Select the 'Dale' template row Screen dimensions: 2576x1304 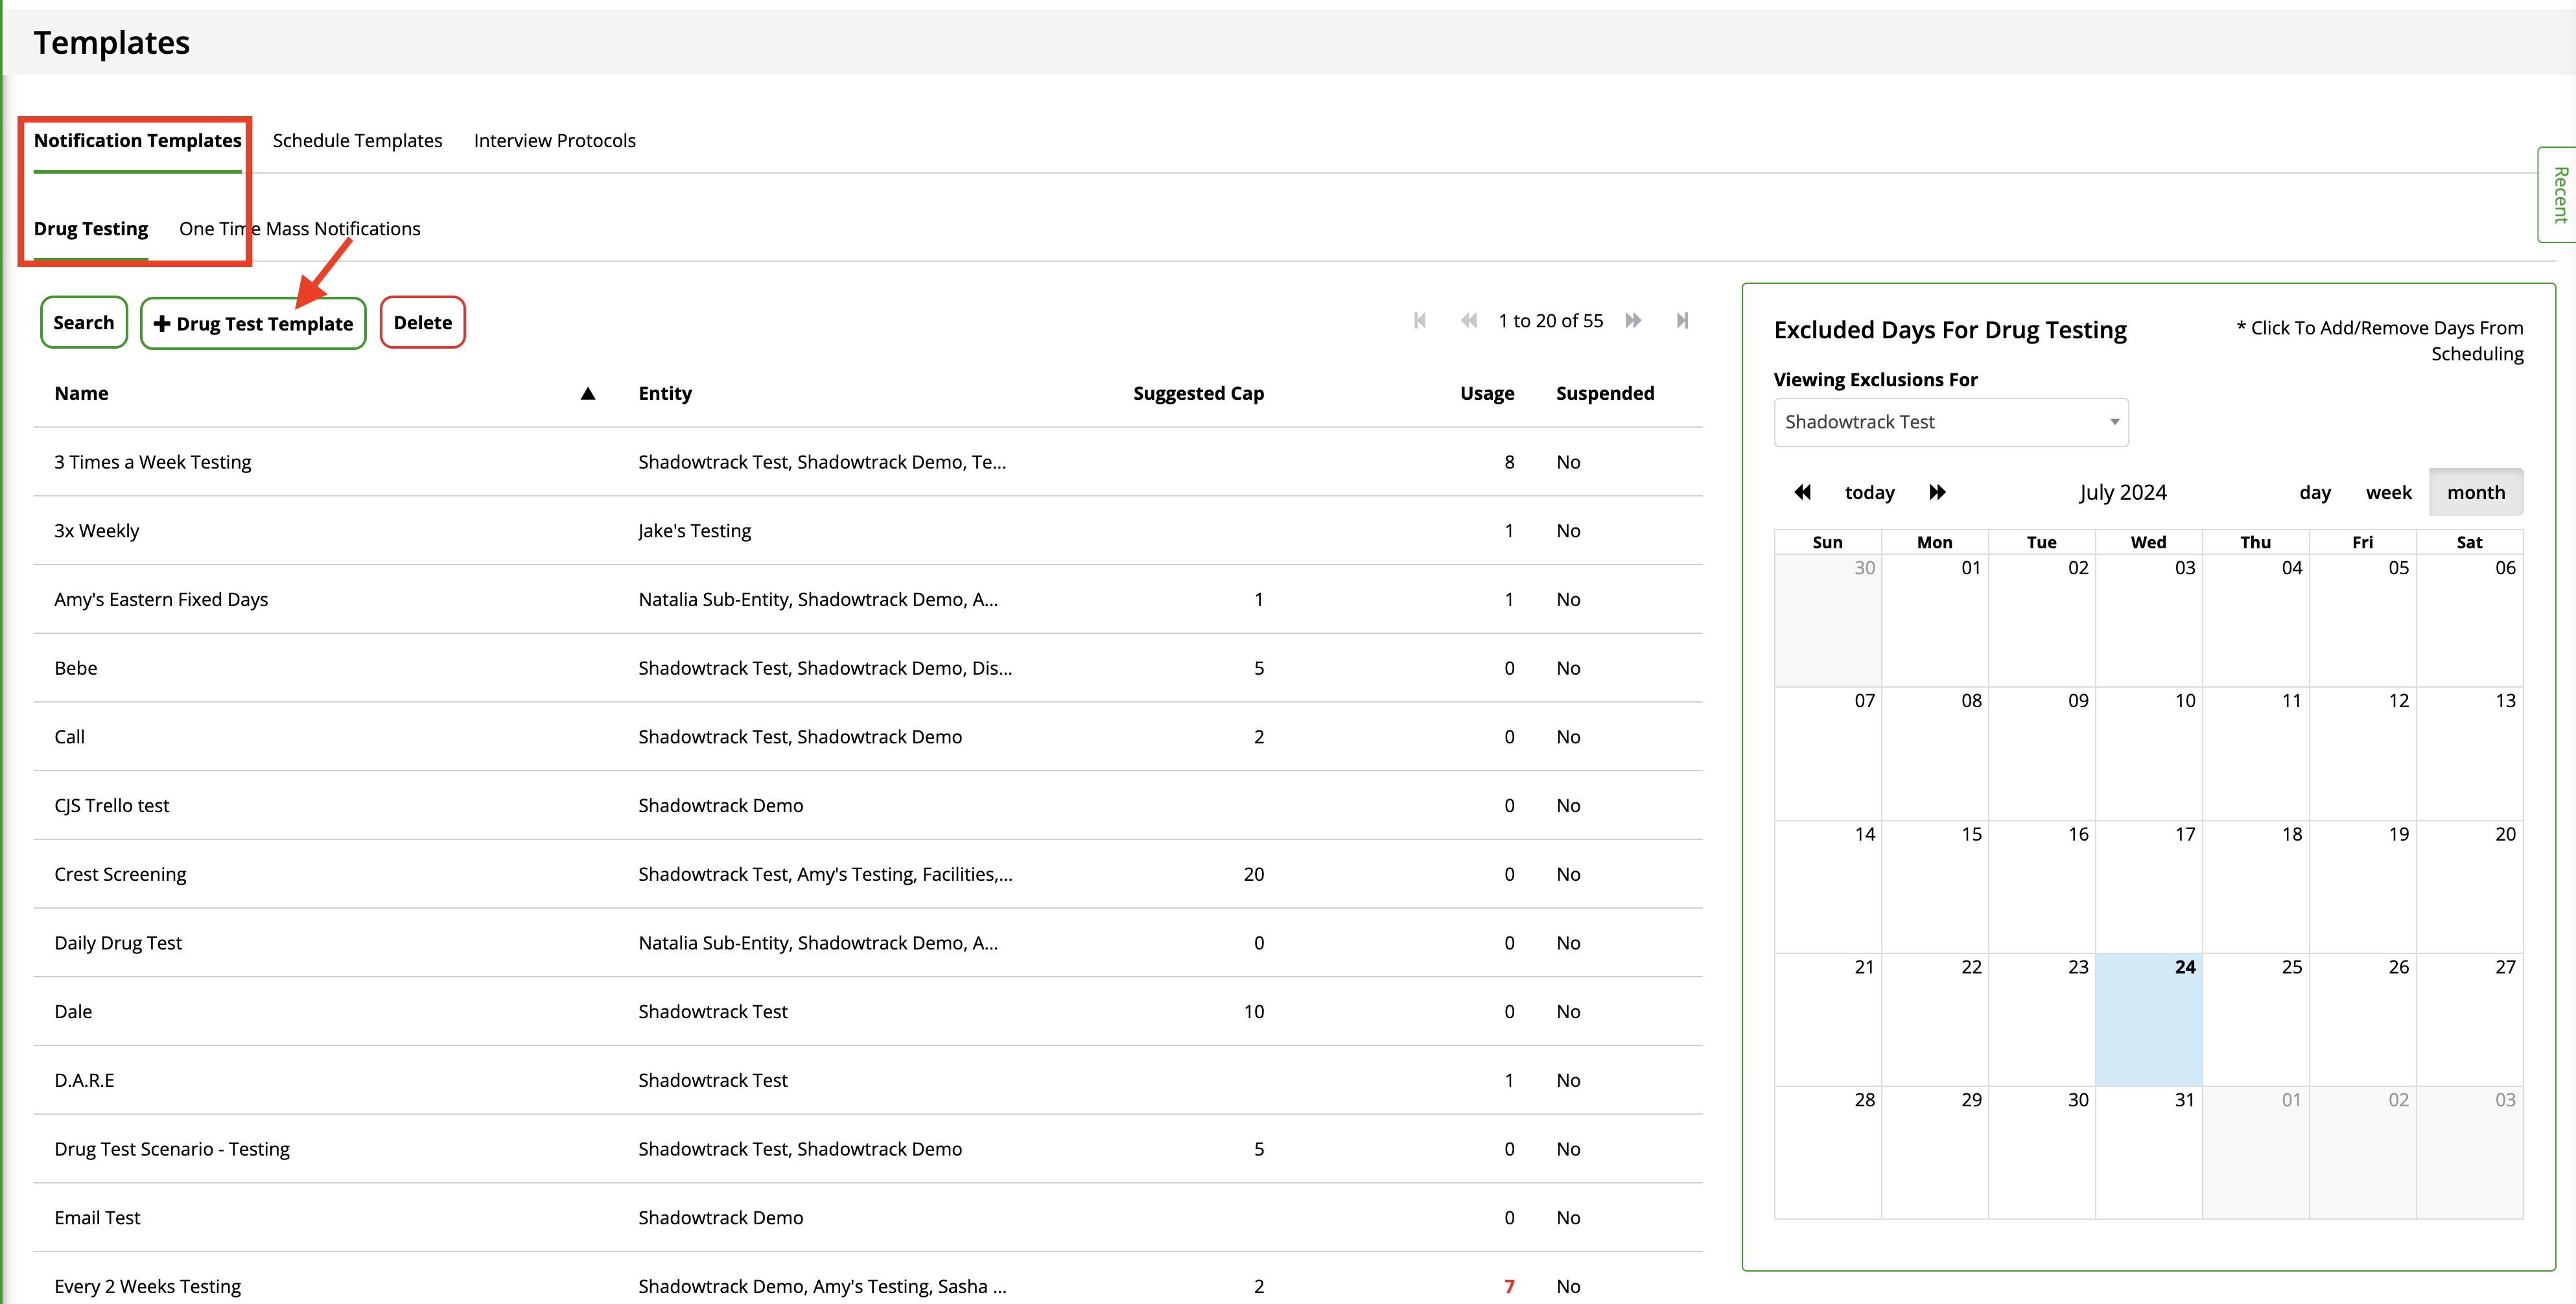tap(868, 1011)
